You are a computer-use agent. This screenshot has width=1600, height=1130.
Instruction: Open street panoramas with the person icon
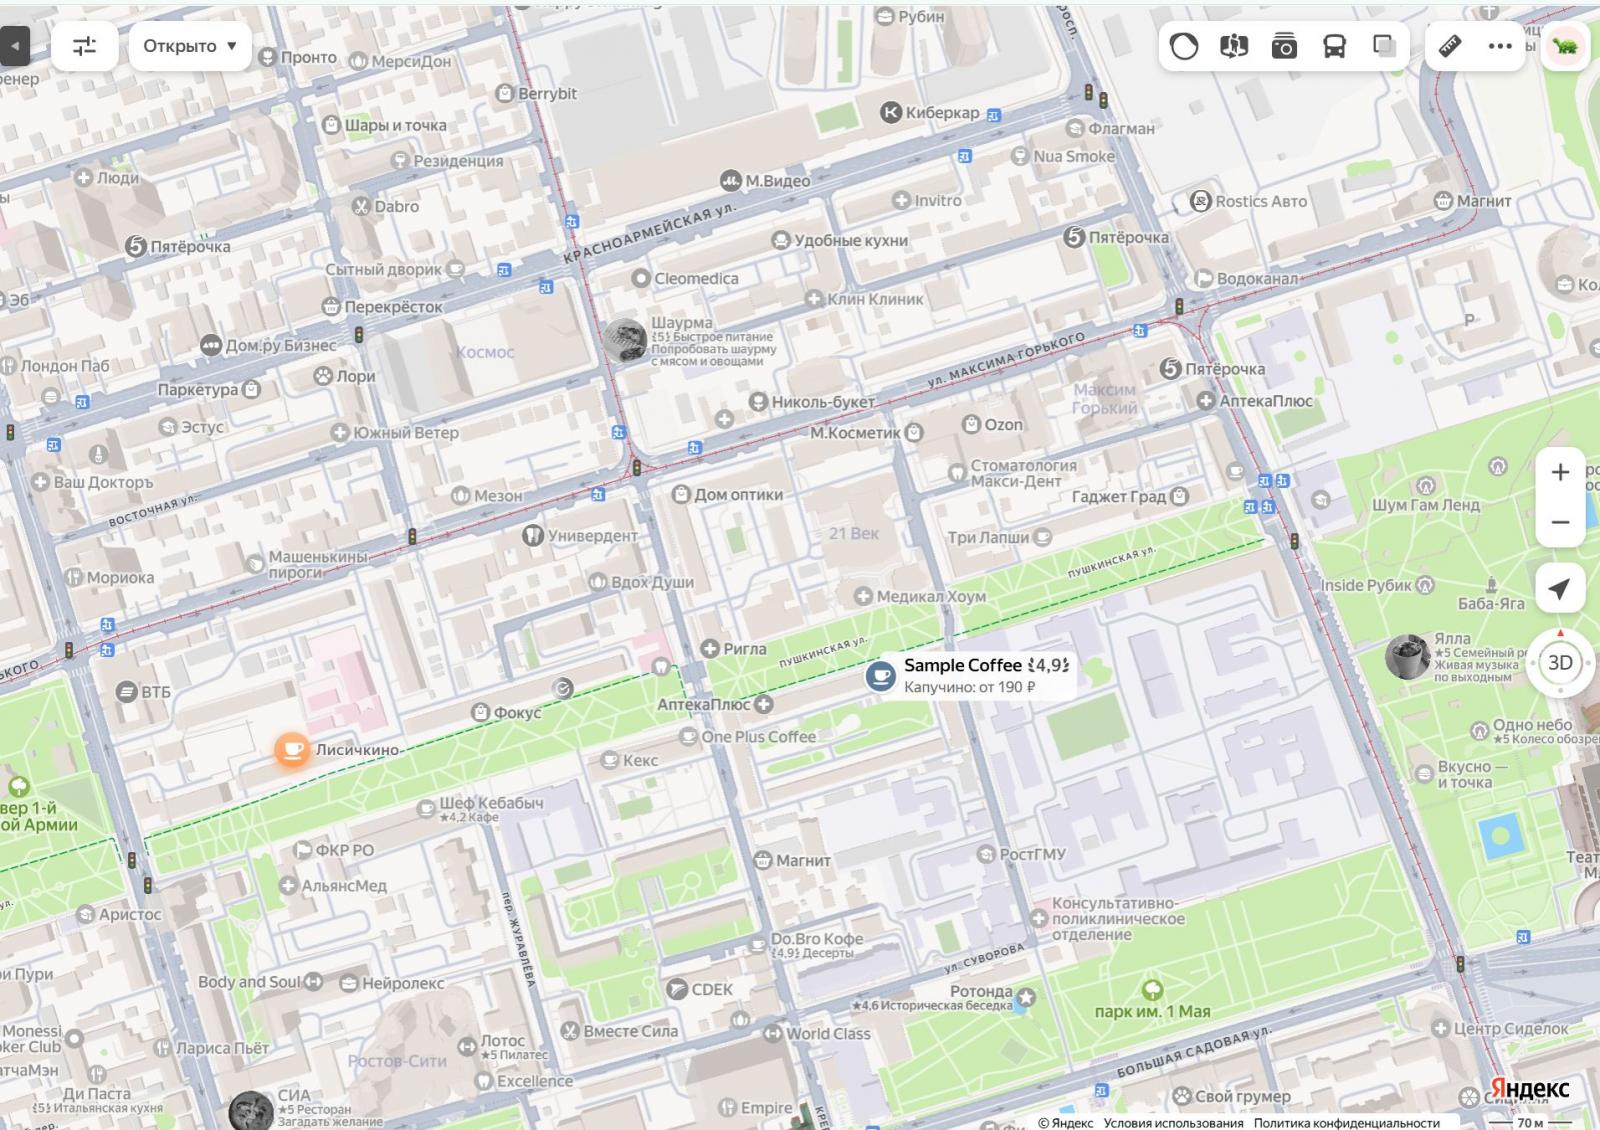[x=1234, y=46]
